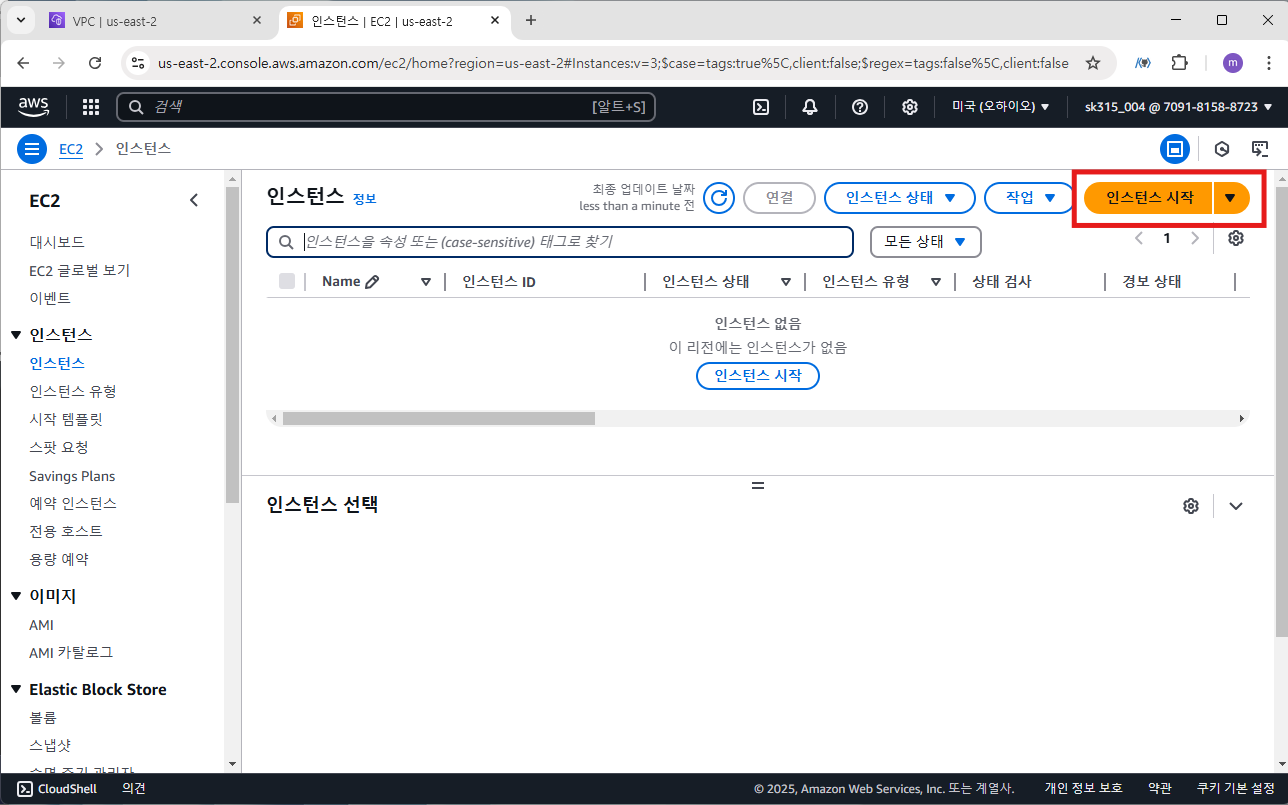Click the EC2 breadcrumb link

(x=71, y=149)
